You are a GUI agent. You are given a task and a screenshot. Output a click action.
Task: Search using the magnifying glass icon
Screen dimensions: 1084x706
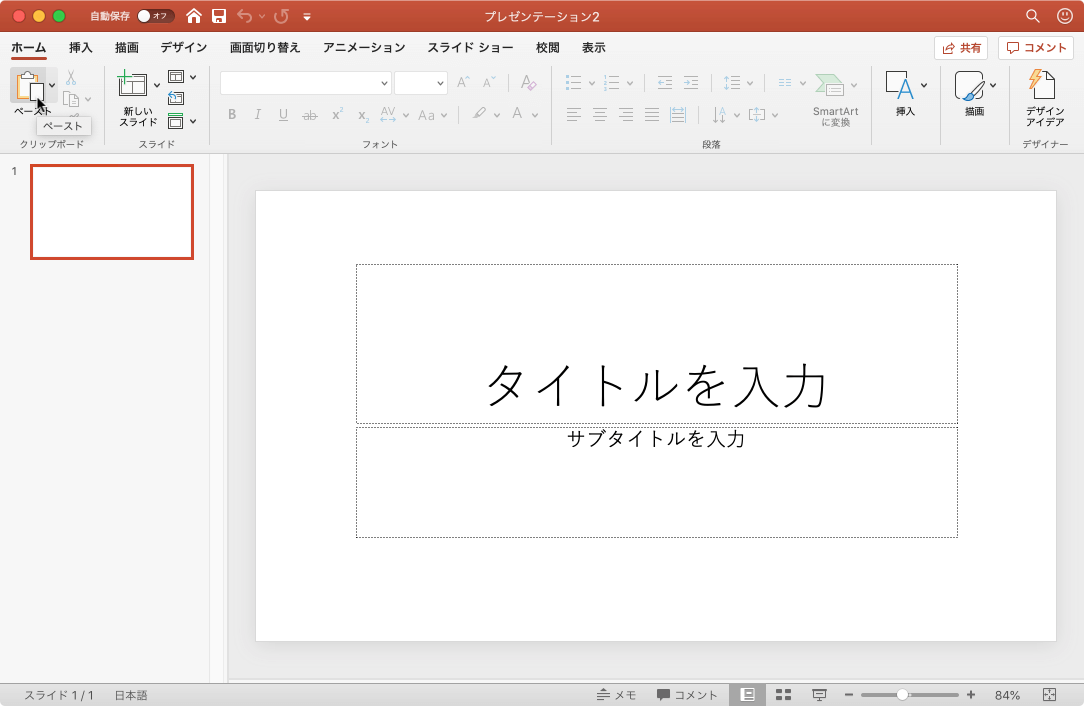point(1033,16)
